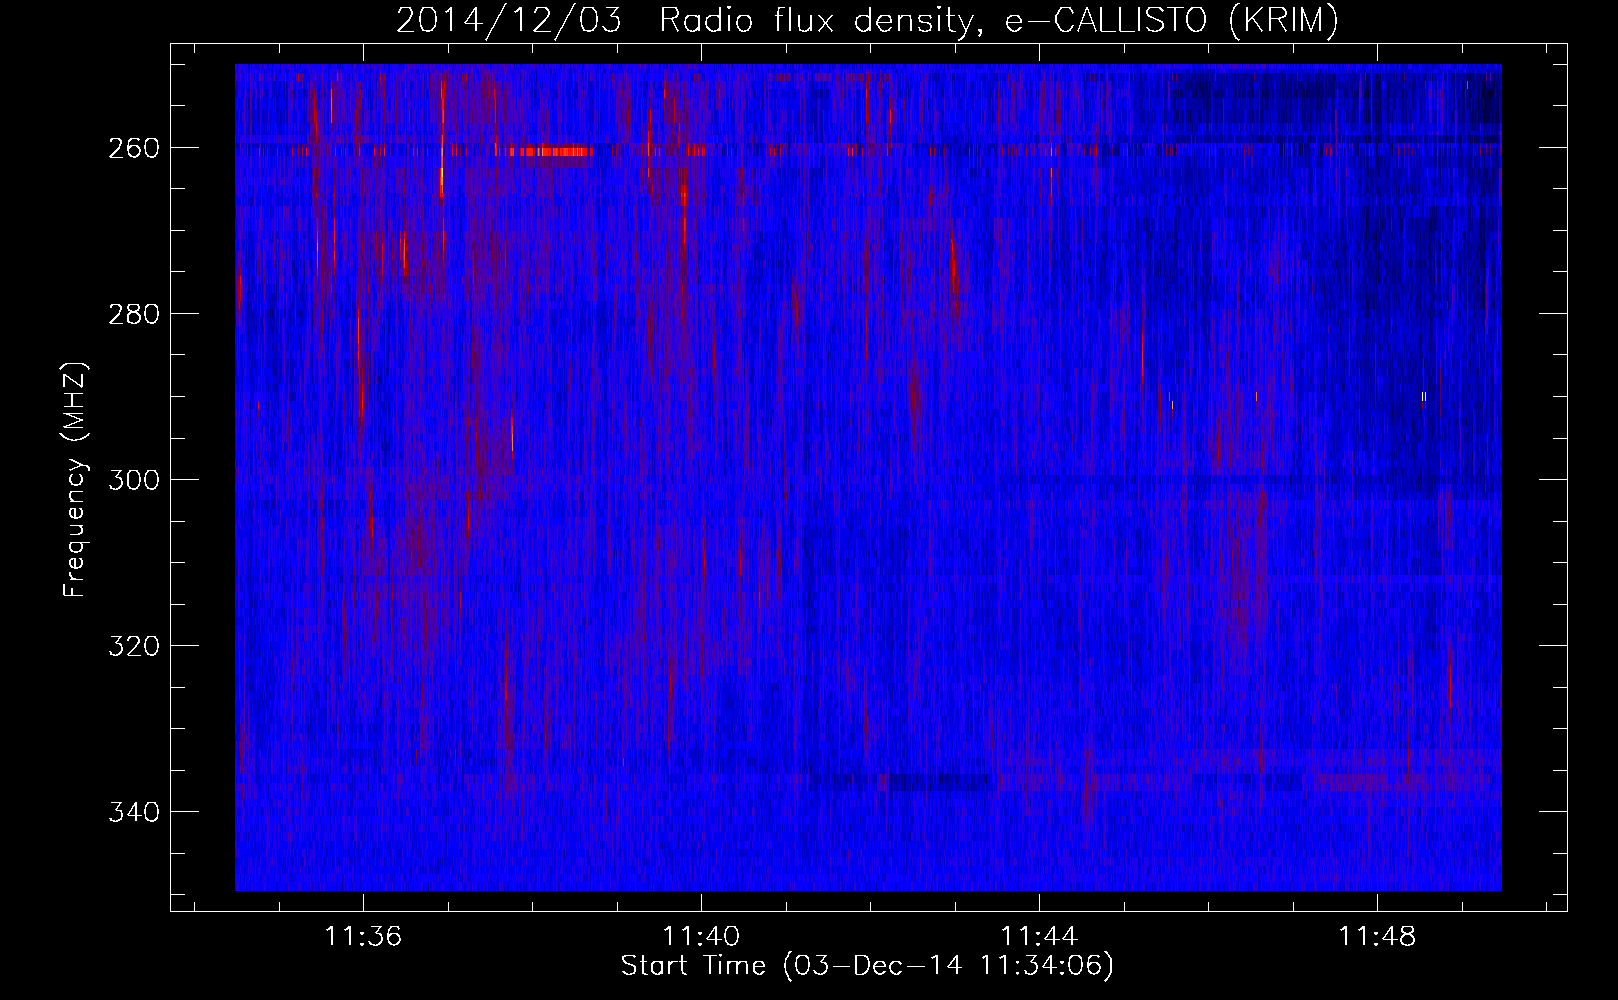Image resolution: width=1618 pixels, height=1000 pixels.
Task: Click the 'Start Time (03-Dec-14 11:34:06)' label
Action: [867, 966]
